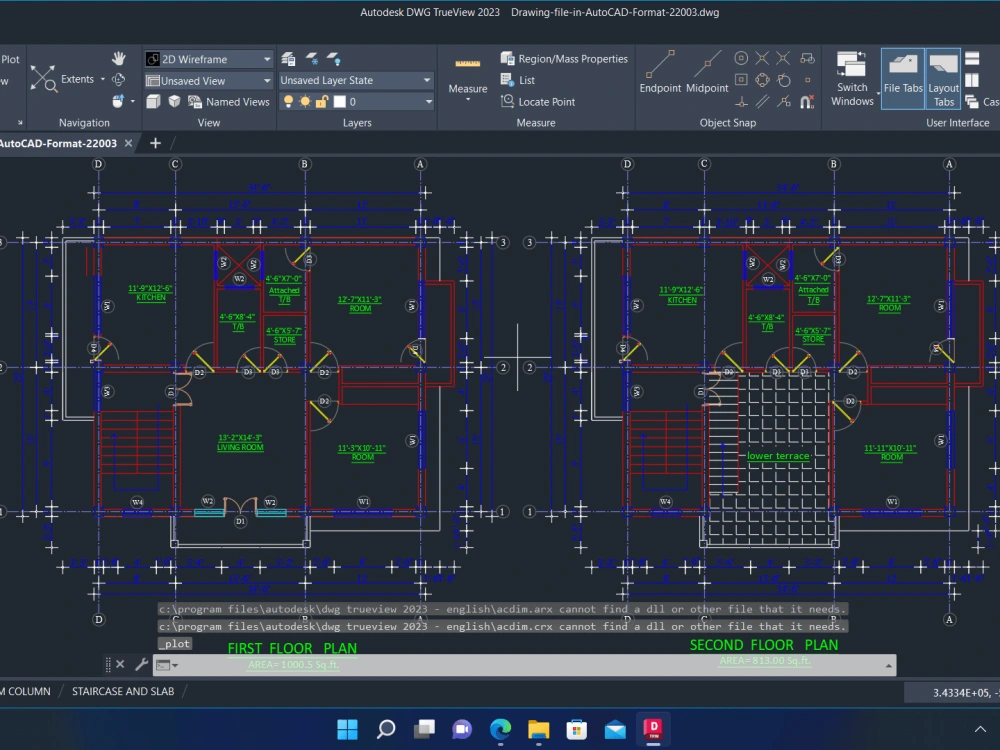The image size is (1000, 750).
Task: Run Region/Mass Properties
Action: [563, 58]
